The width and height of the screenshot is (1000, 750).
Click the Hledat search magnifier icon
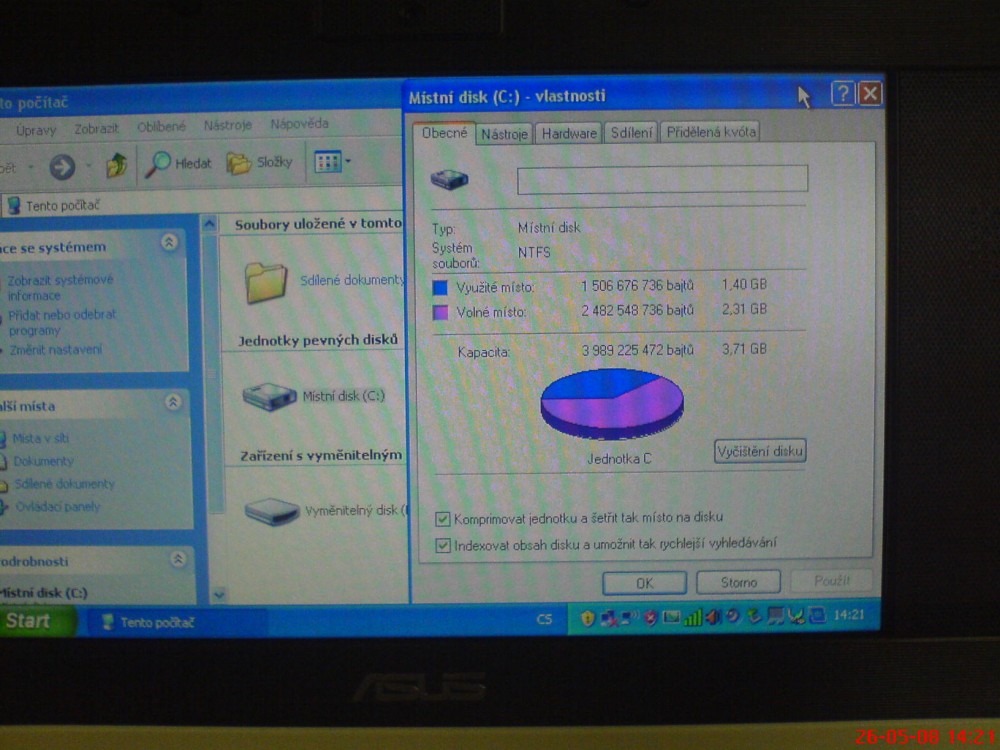click(159, 164)
